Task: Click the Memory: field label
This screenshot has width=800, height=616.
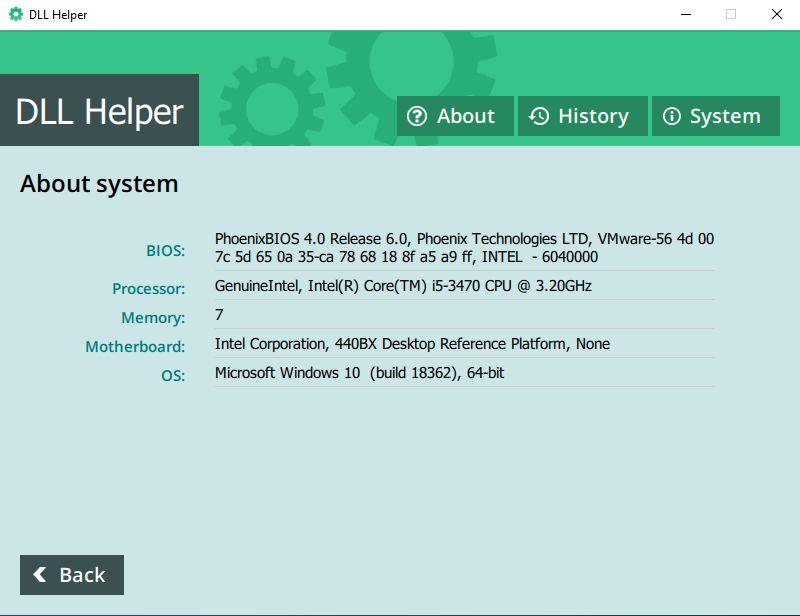Action: [x=153, y=318]
